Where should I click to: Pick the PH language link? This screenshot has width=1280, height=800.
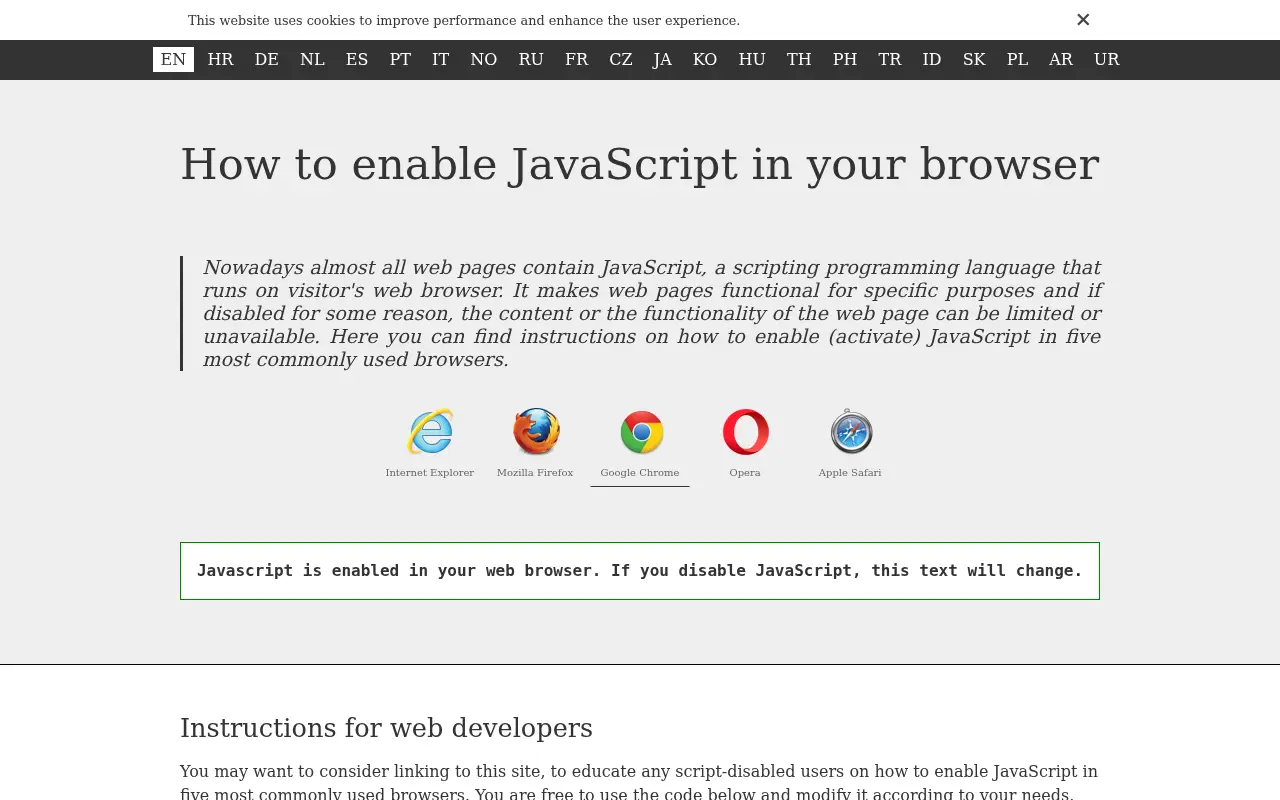(845, 59)
